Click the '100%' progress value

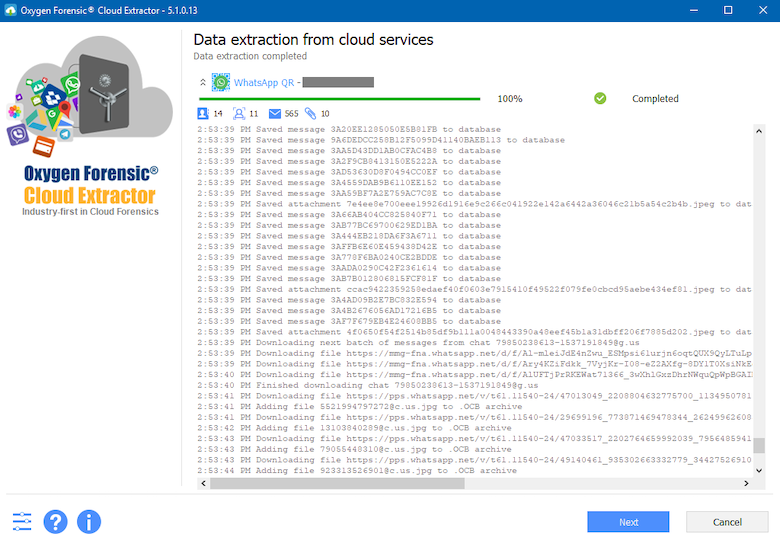click(x=510, y=99)
